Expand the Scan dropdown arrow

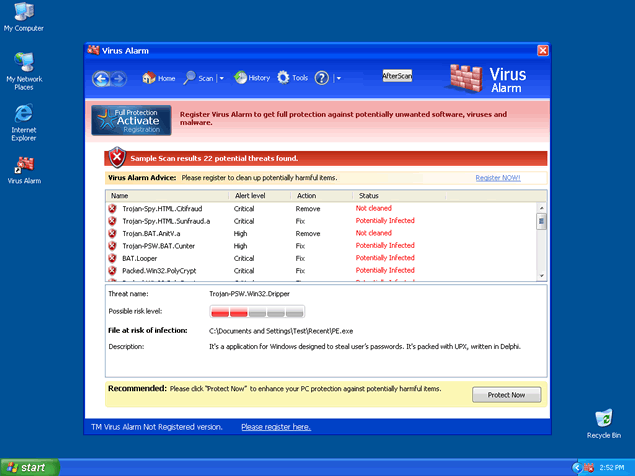click(x=220, y=78)
